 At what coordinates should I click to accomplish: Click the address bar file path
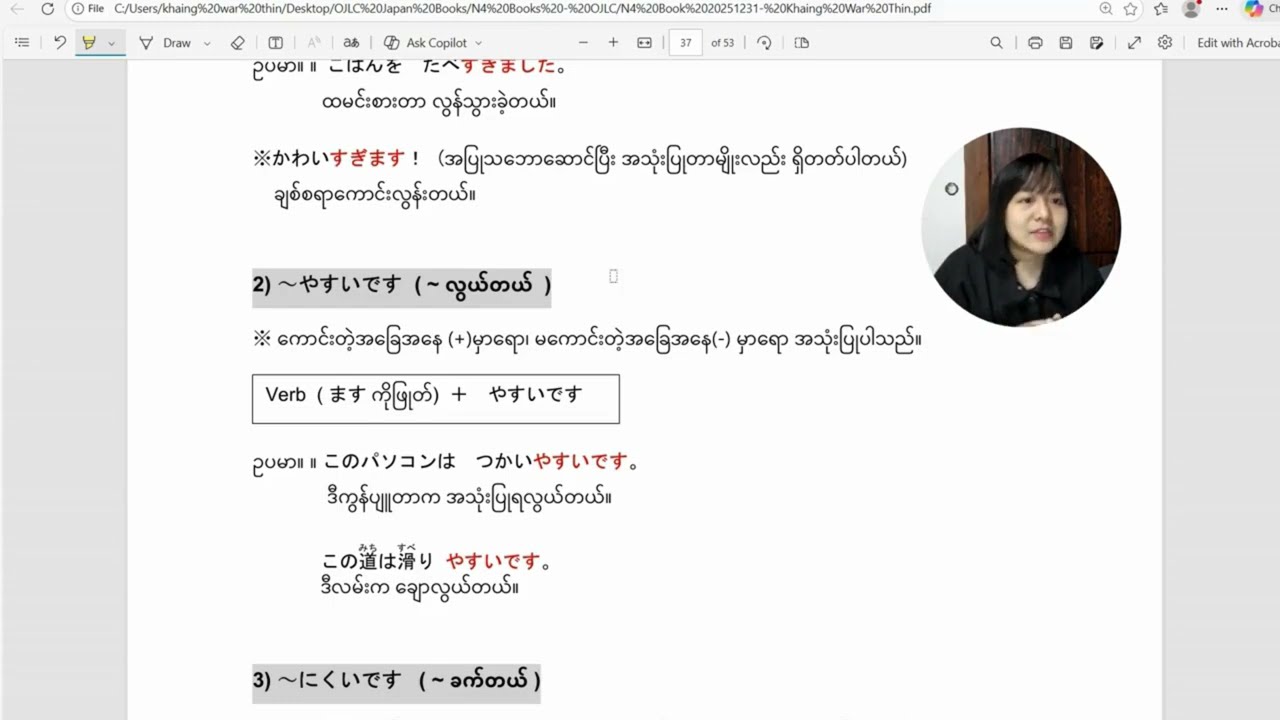(522, 9)
